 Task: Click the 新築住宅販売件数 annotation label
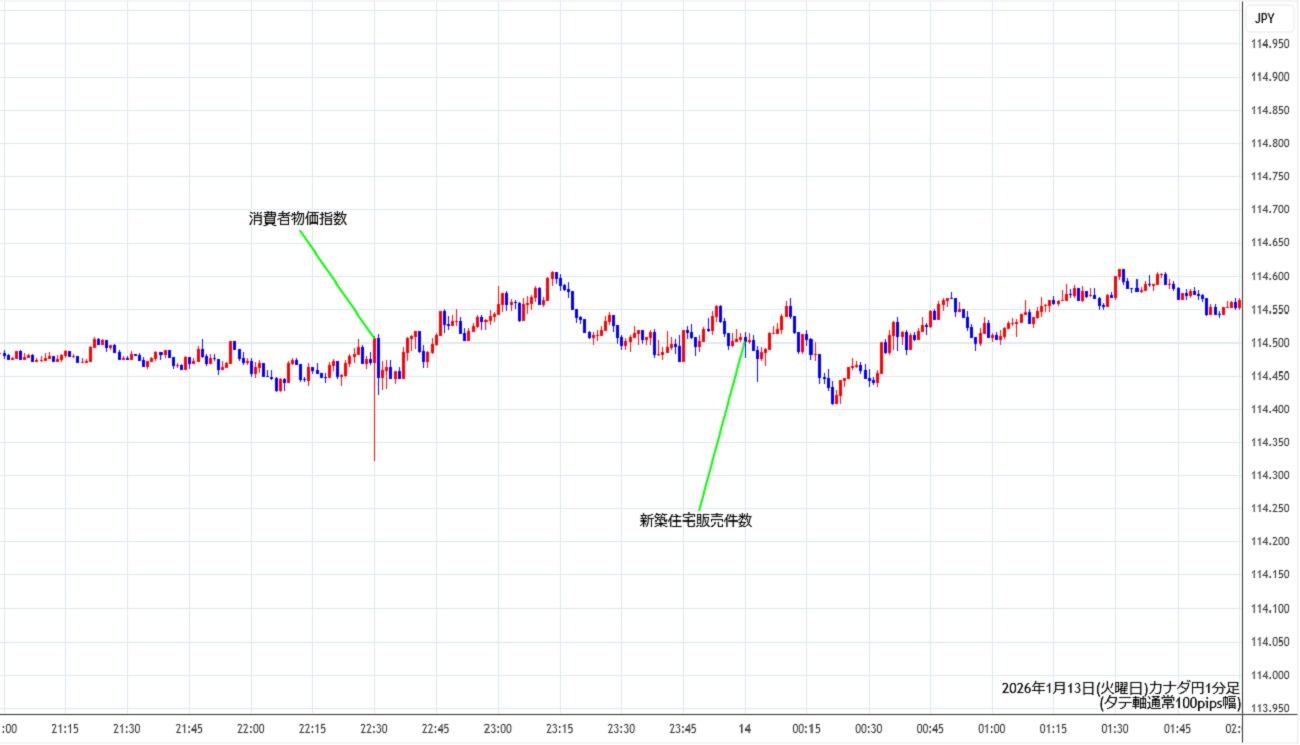pos(695,521)
